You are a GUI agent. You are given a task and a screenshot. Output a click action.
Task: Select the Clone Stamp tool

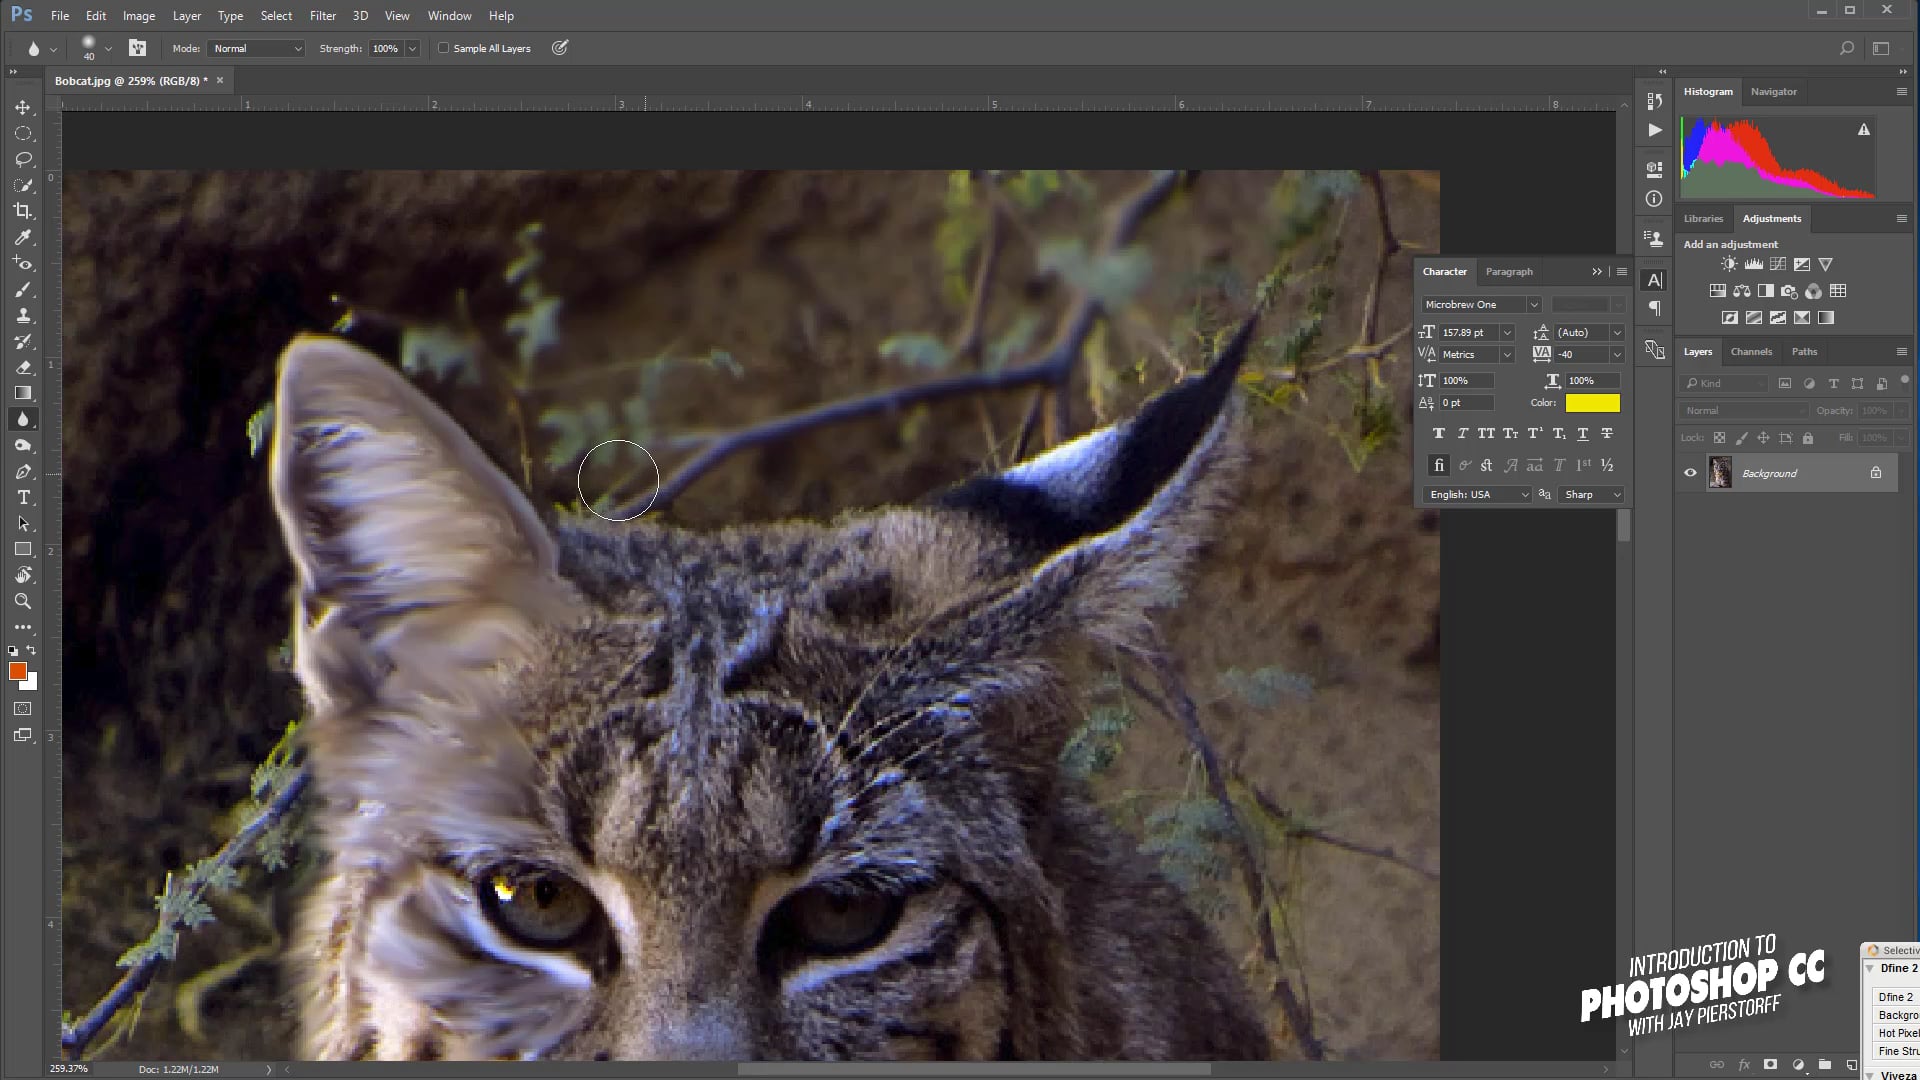[x=23, y=315]
